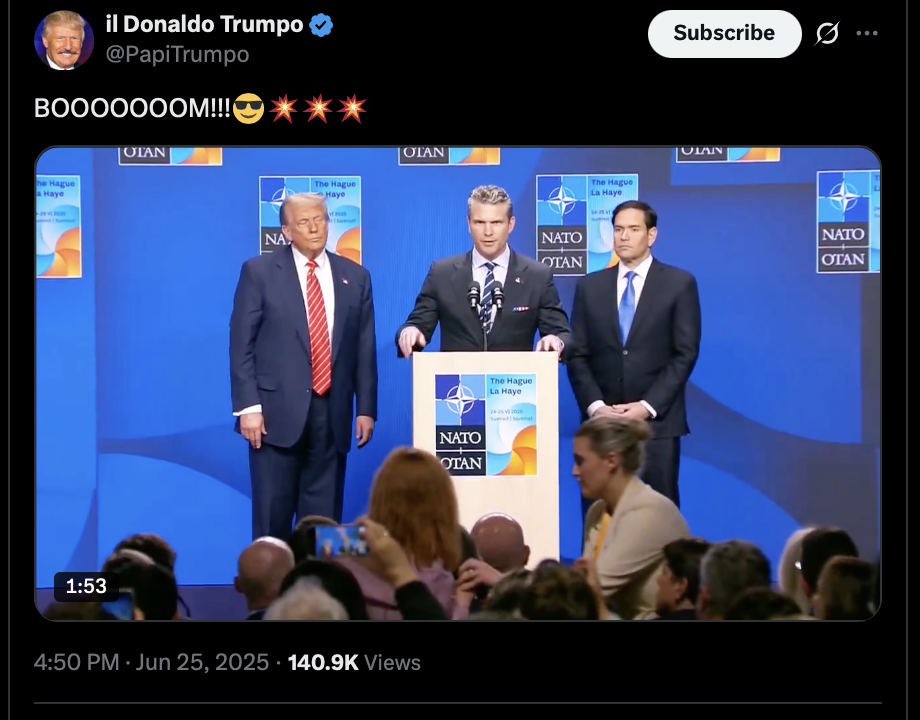Click the BOOOOOOOM!!! post text

pyautogui.click(x=133, y=109)
